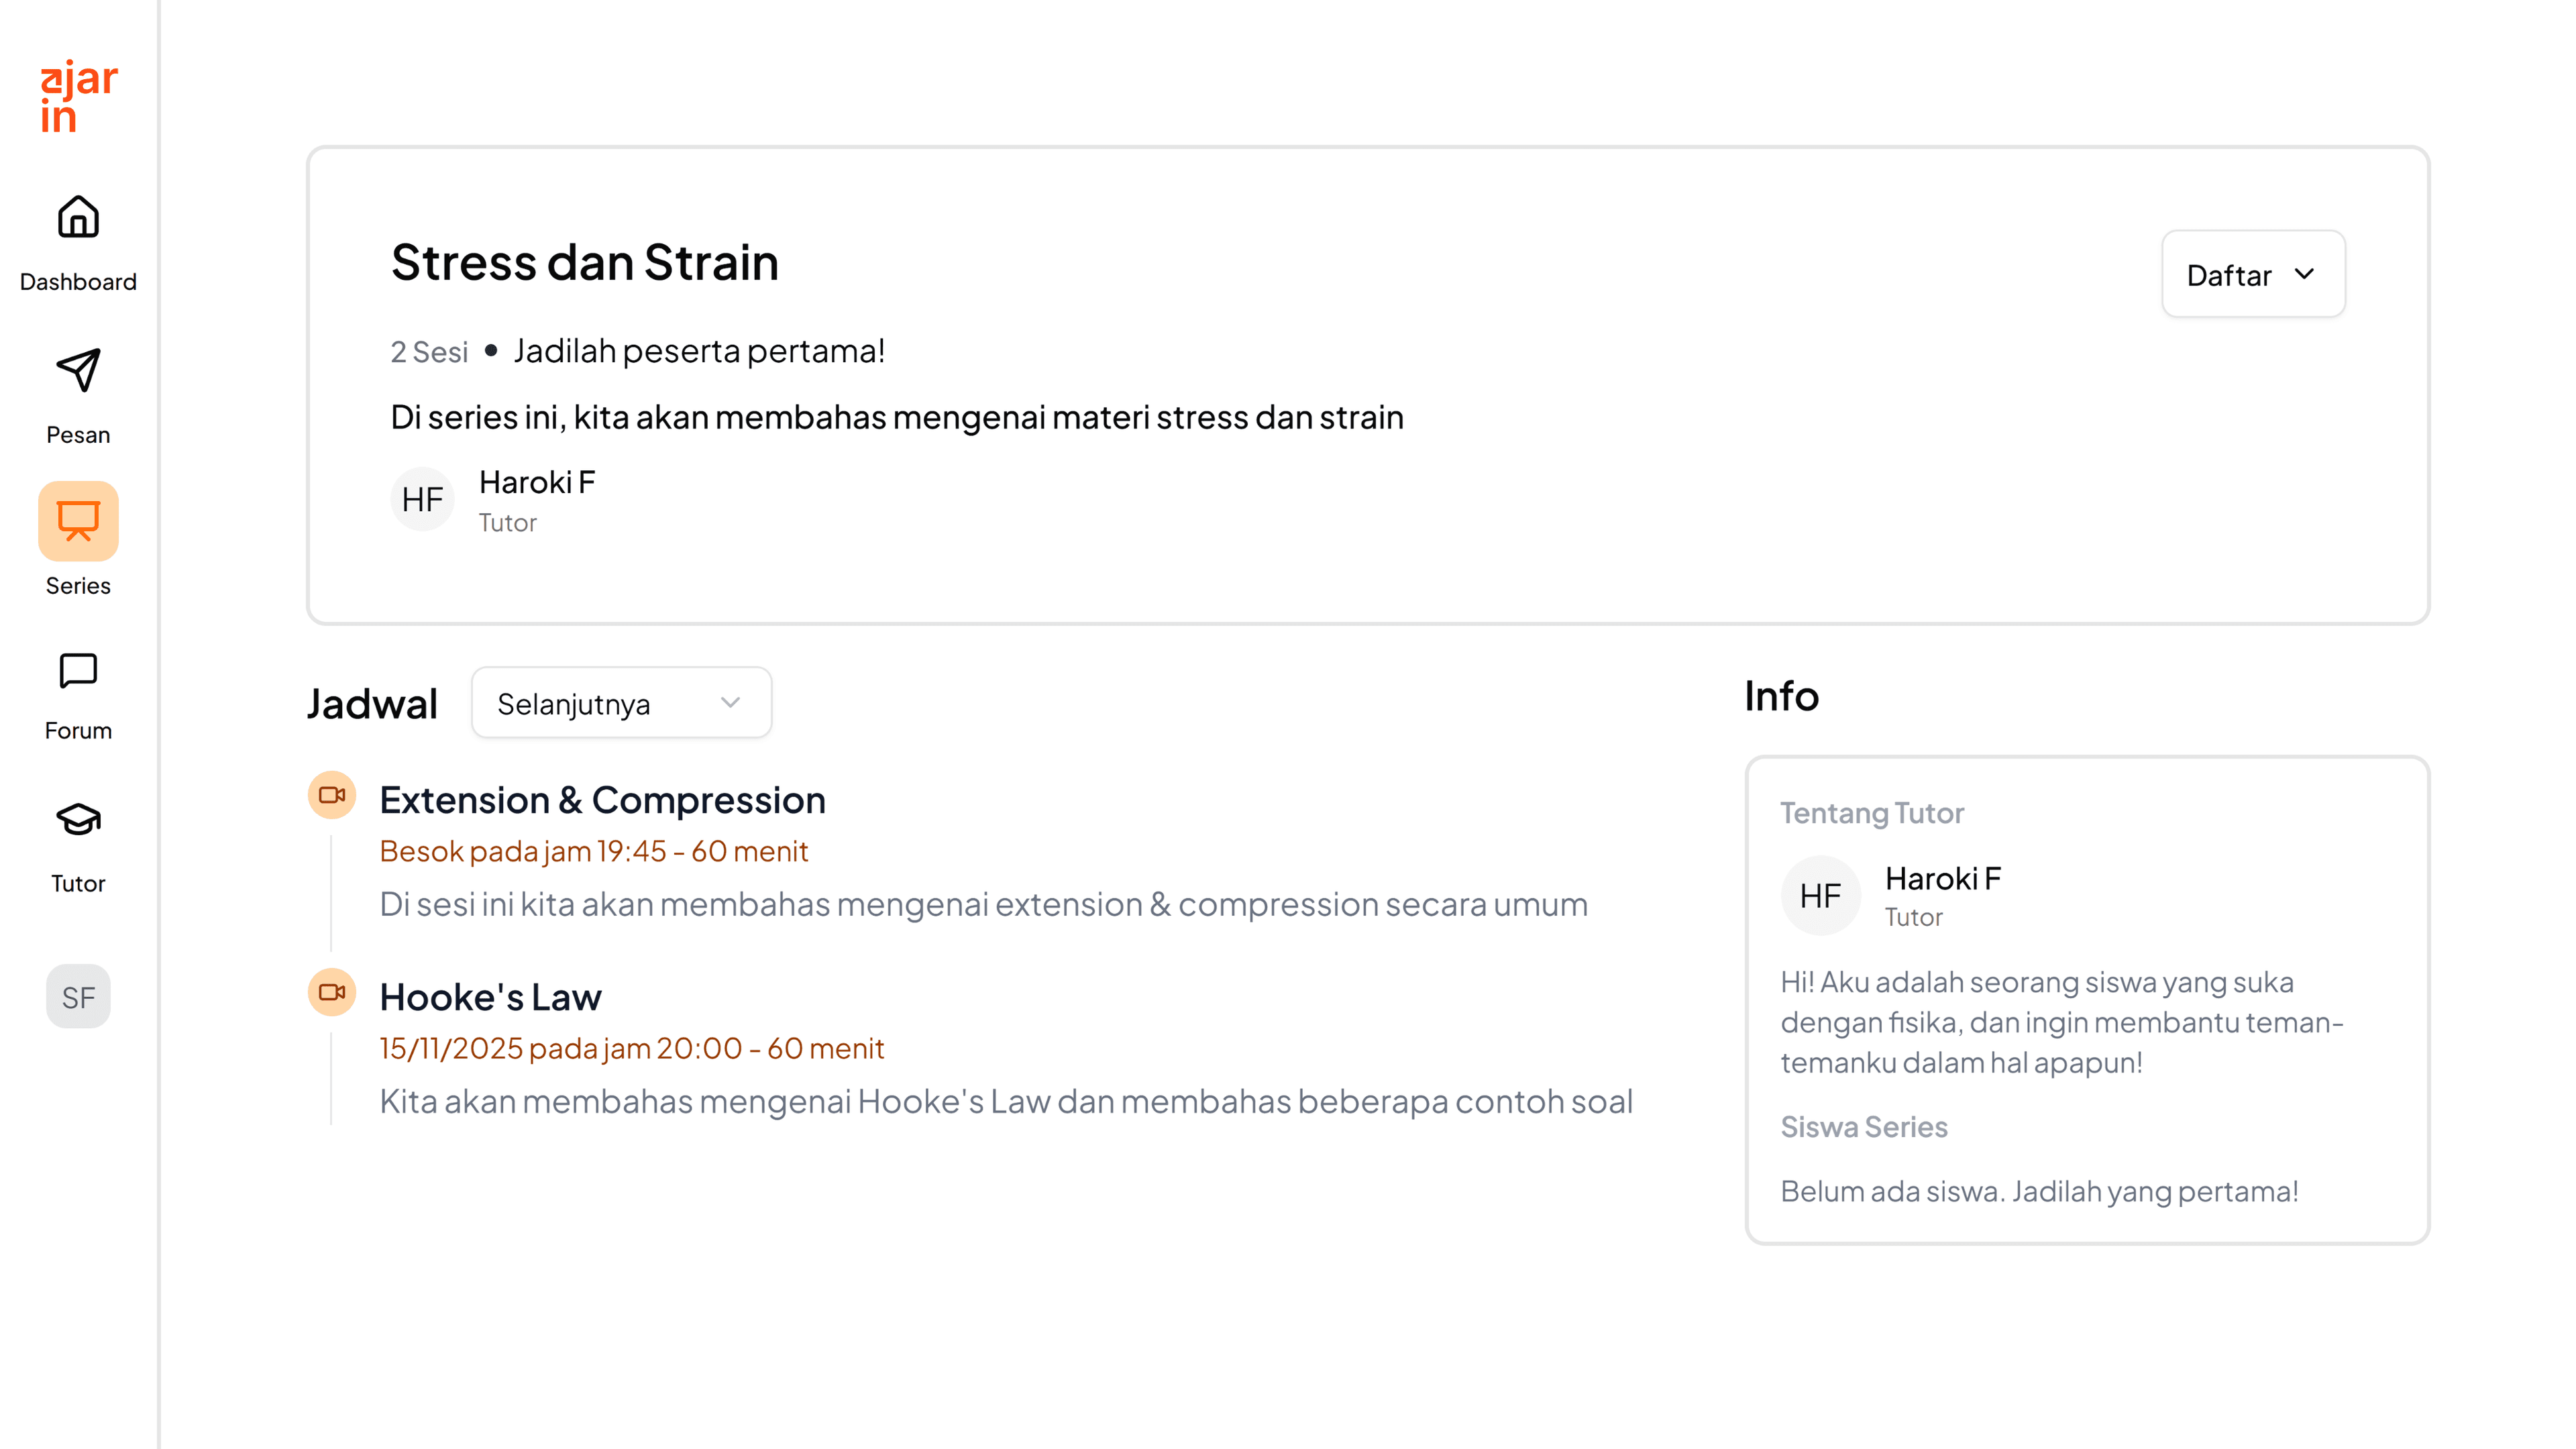The image size is (2576, 1449).
Task: Click chevron arrow in Selanjutnya dropdown
Action: pos(731,703)
